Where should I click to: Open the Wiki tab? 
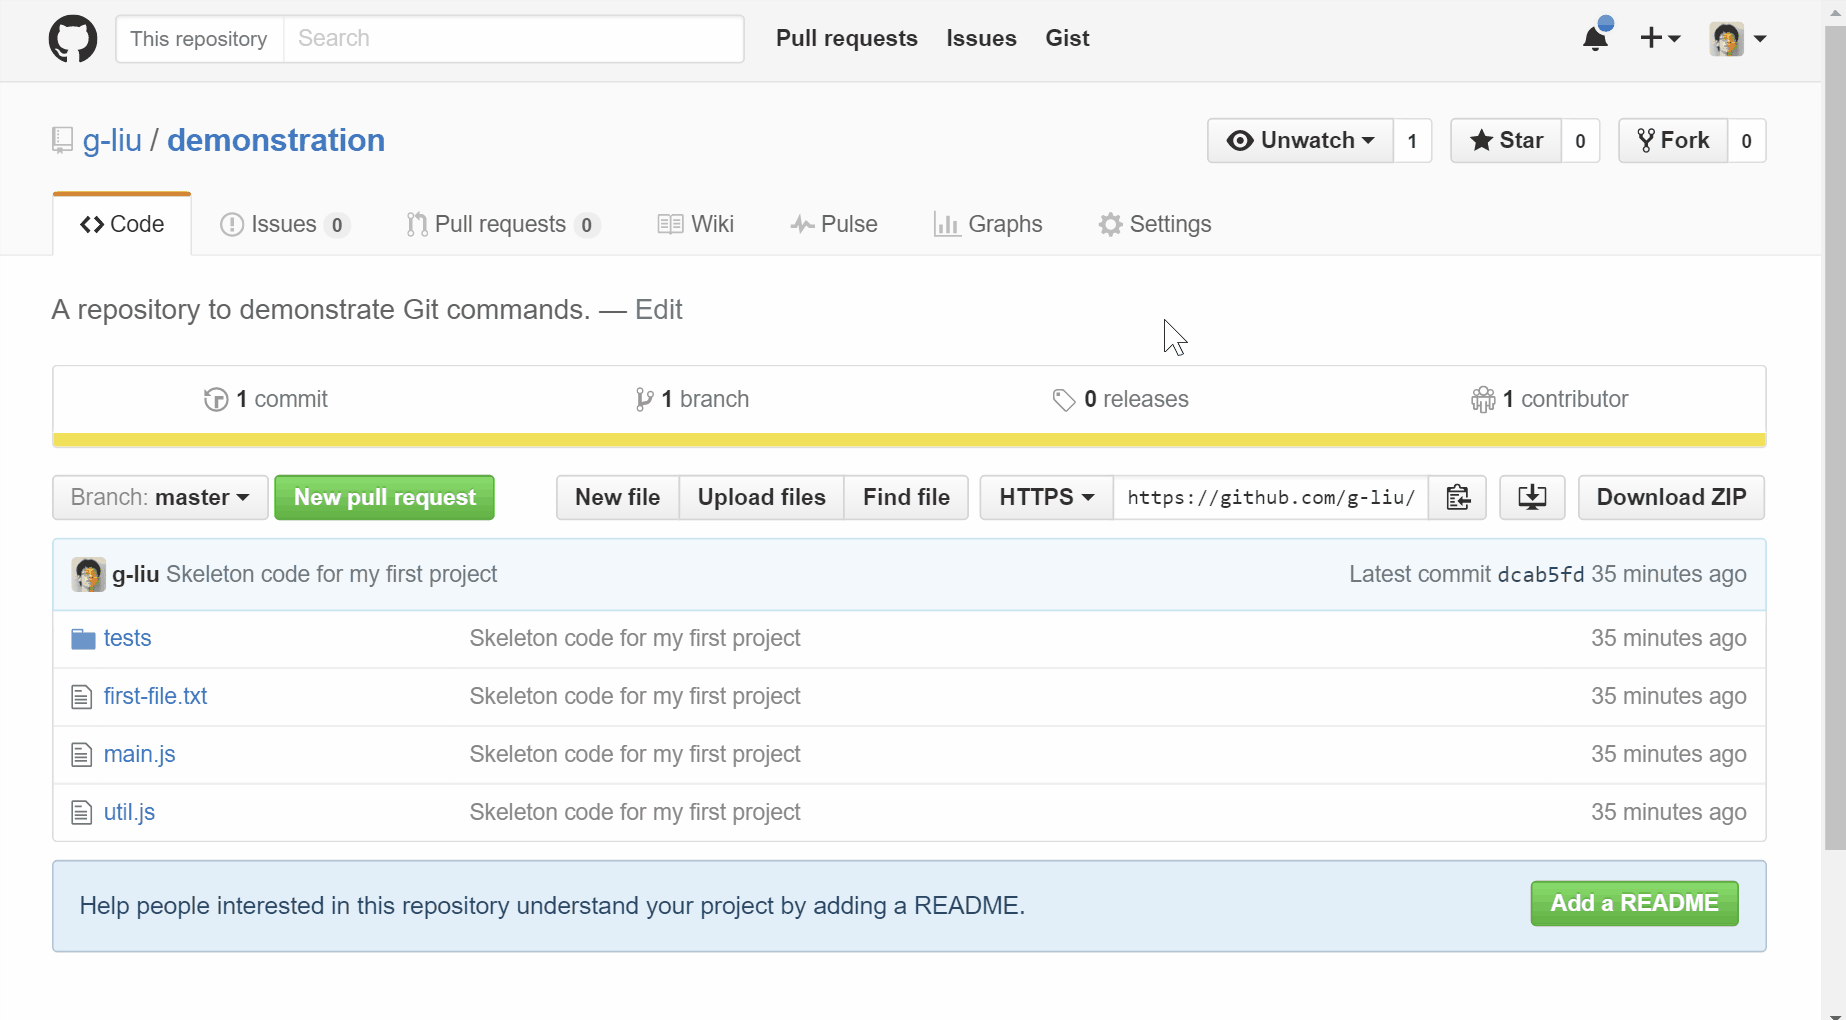coord(696,224)
